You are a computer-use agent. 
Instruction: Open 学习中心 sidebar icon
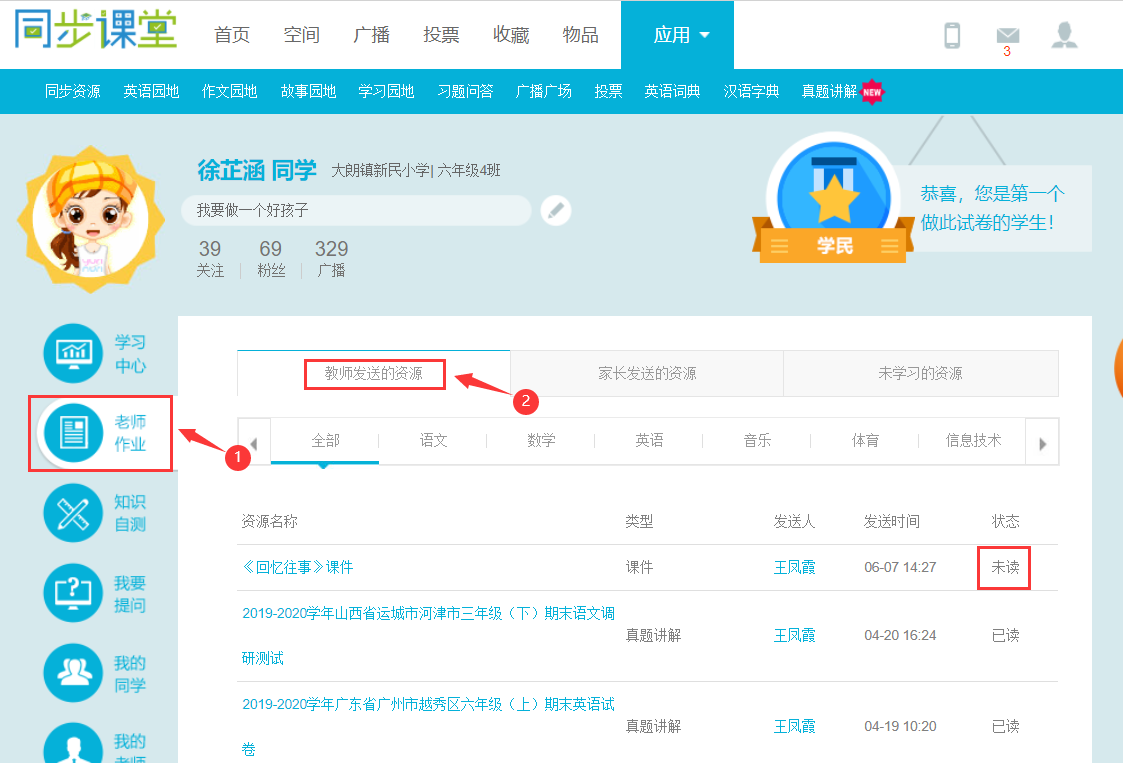[x=73, y=353]
